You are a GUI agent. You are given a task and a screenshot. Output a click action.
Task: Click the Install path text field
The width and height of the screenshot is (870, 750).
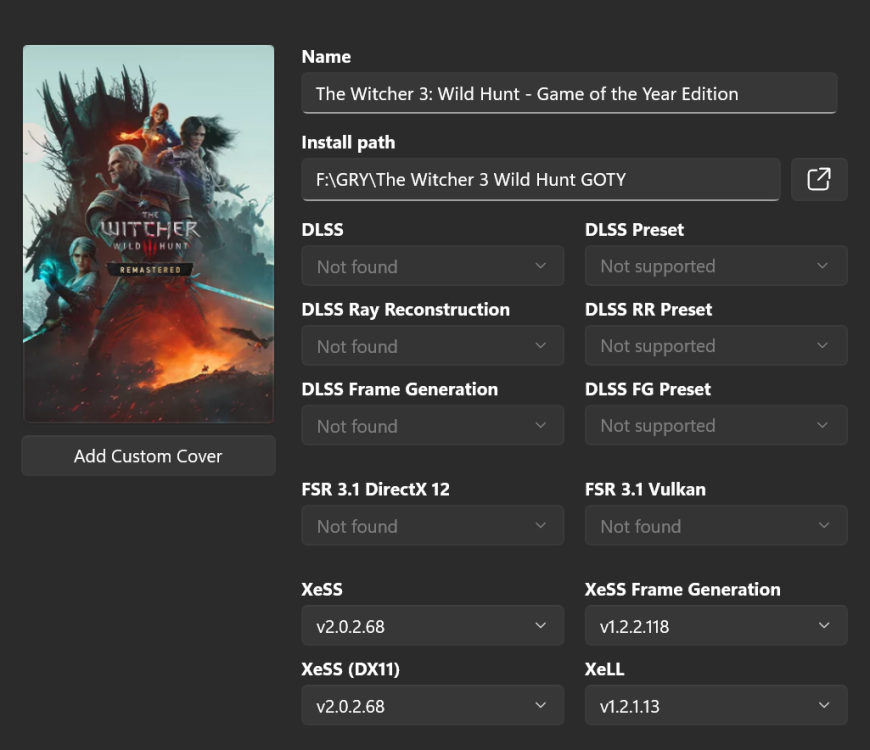click(x=541, y=179)
